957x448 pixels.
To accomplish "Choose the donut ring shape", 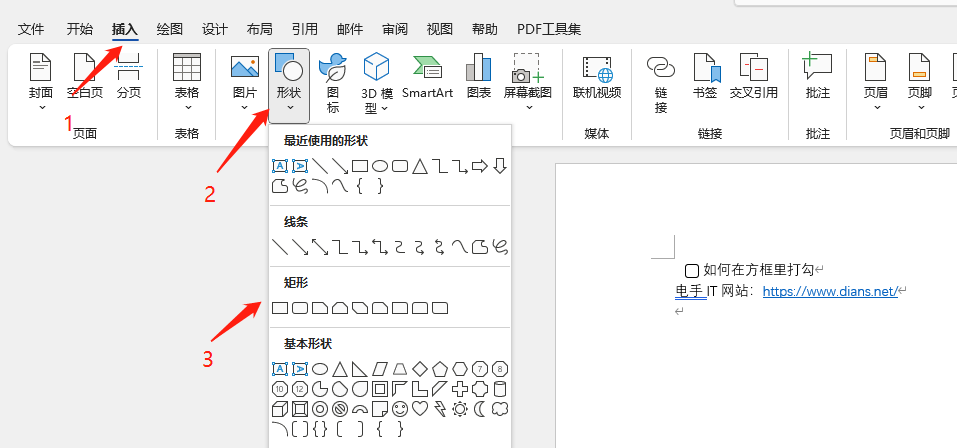I will [x=320, y=409].
